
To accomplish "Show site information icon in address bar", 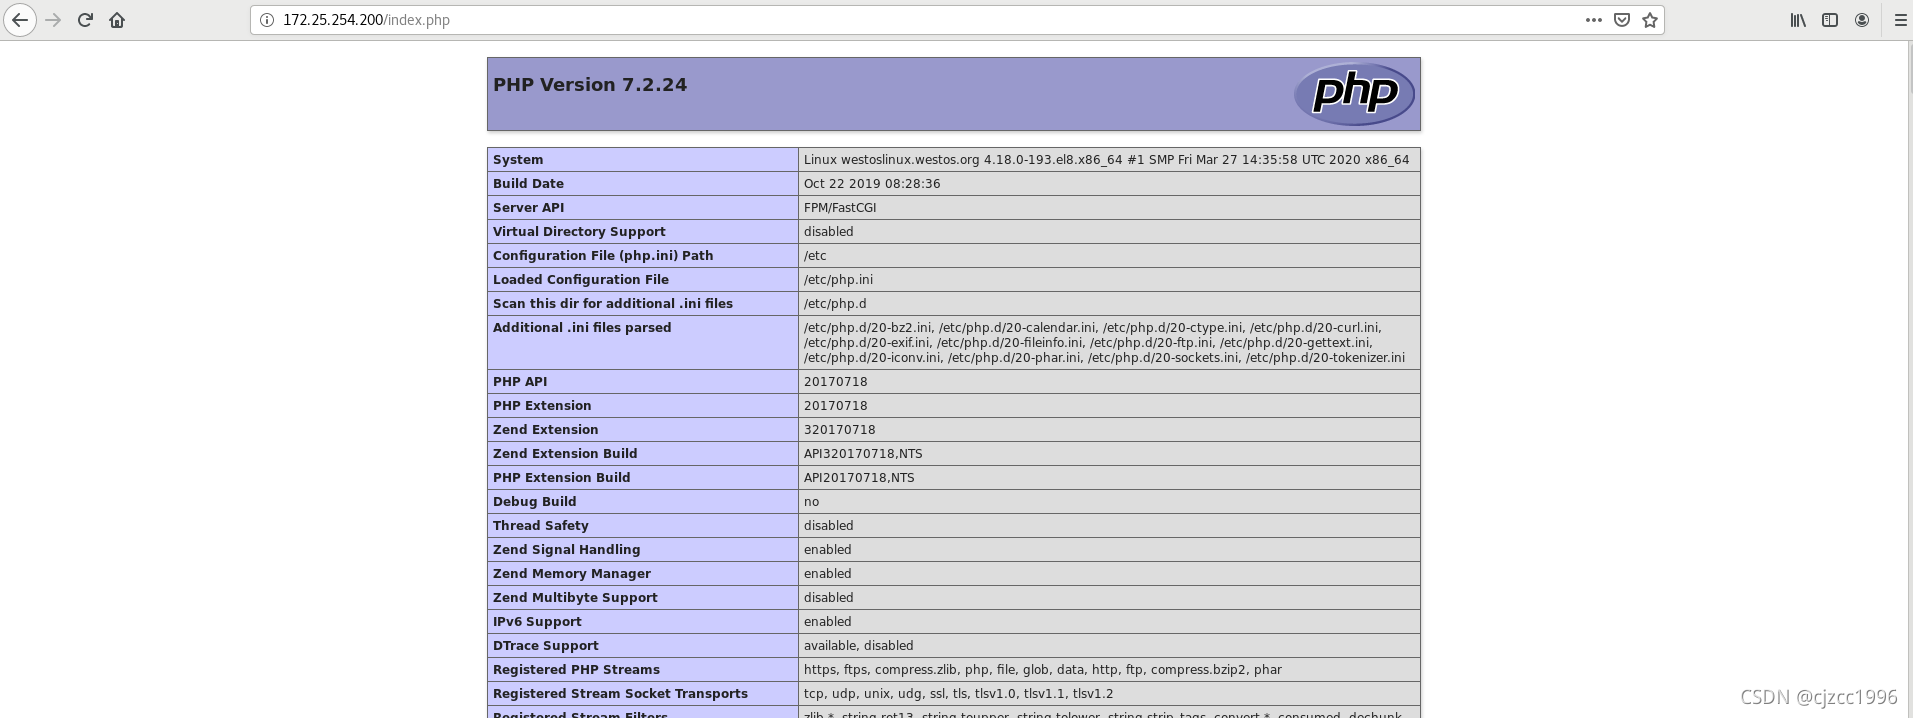I will [x=266, y=20].
